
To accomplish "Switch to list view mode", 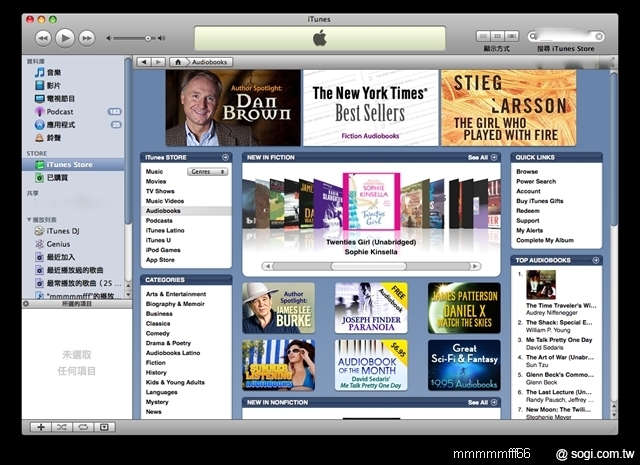I will point(484,36).
